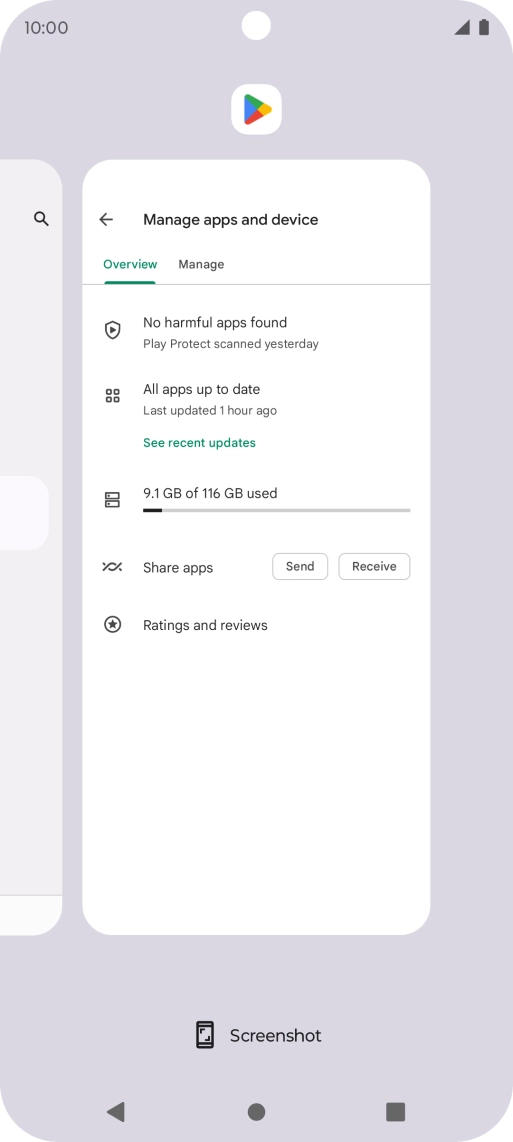Tap the storage drive icon

[112, 500]
